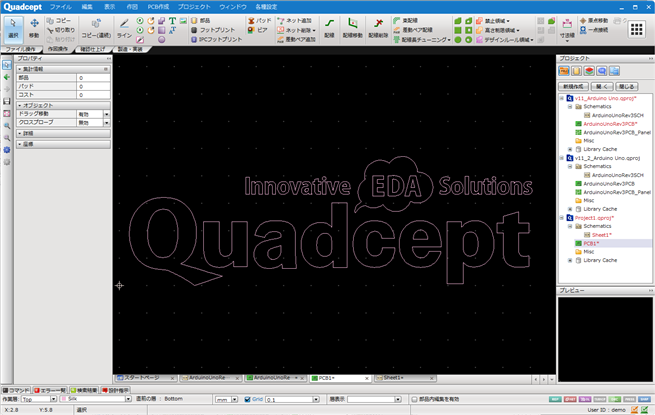Open 寸法線 (Dimension) tool dropdown

[x=567, y=41]
